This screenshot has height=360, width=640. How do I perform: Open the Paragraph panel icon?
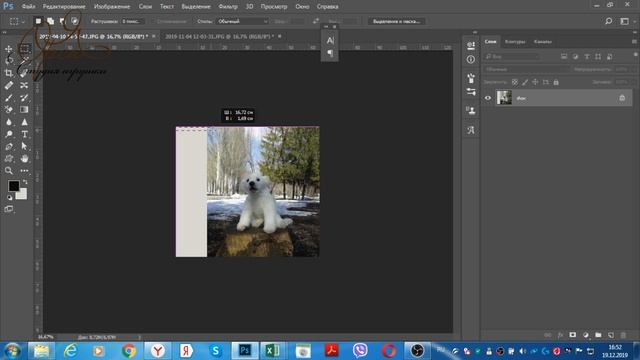(x=330, y=53)
